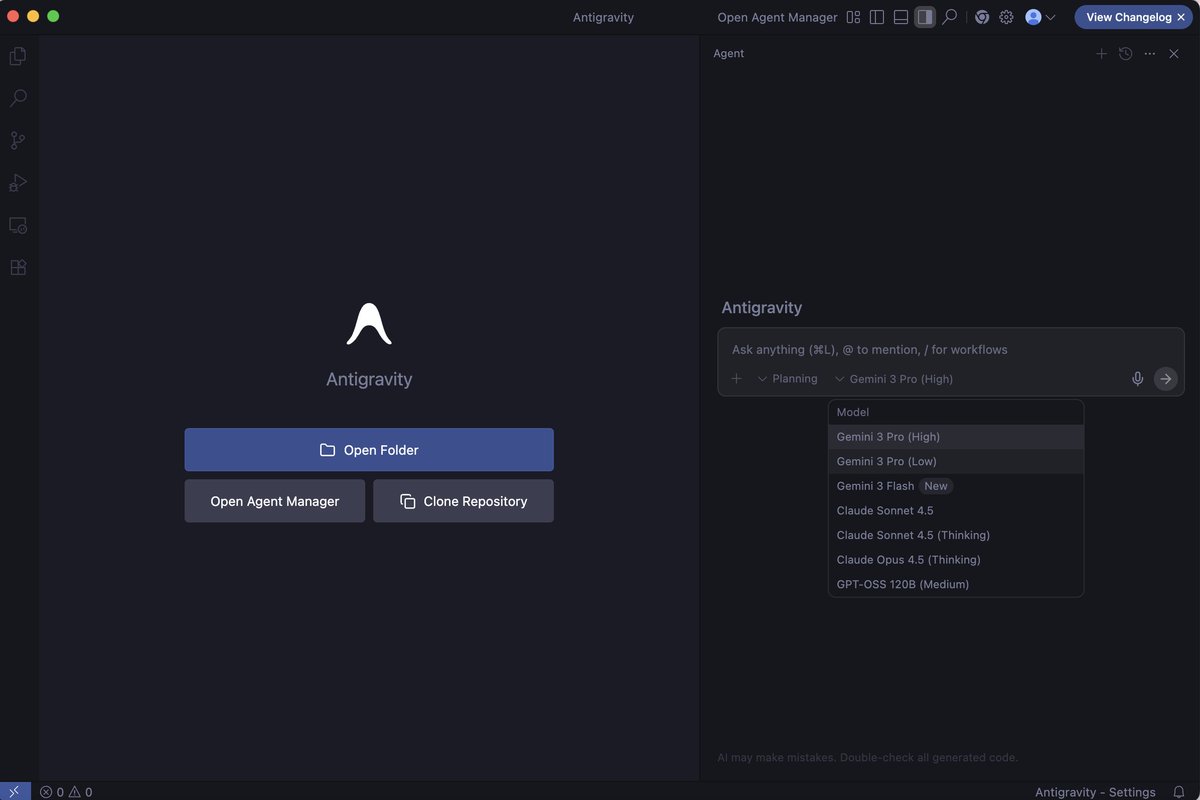This screenshot has height=800, width=1200.
Task: Click Antigravity - Settings in status bar
Action: 1095,792
